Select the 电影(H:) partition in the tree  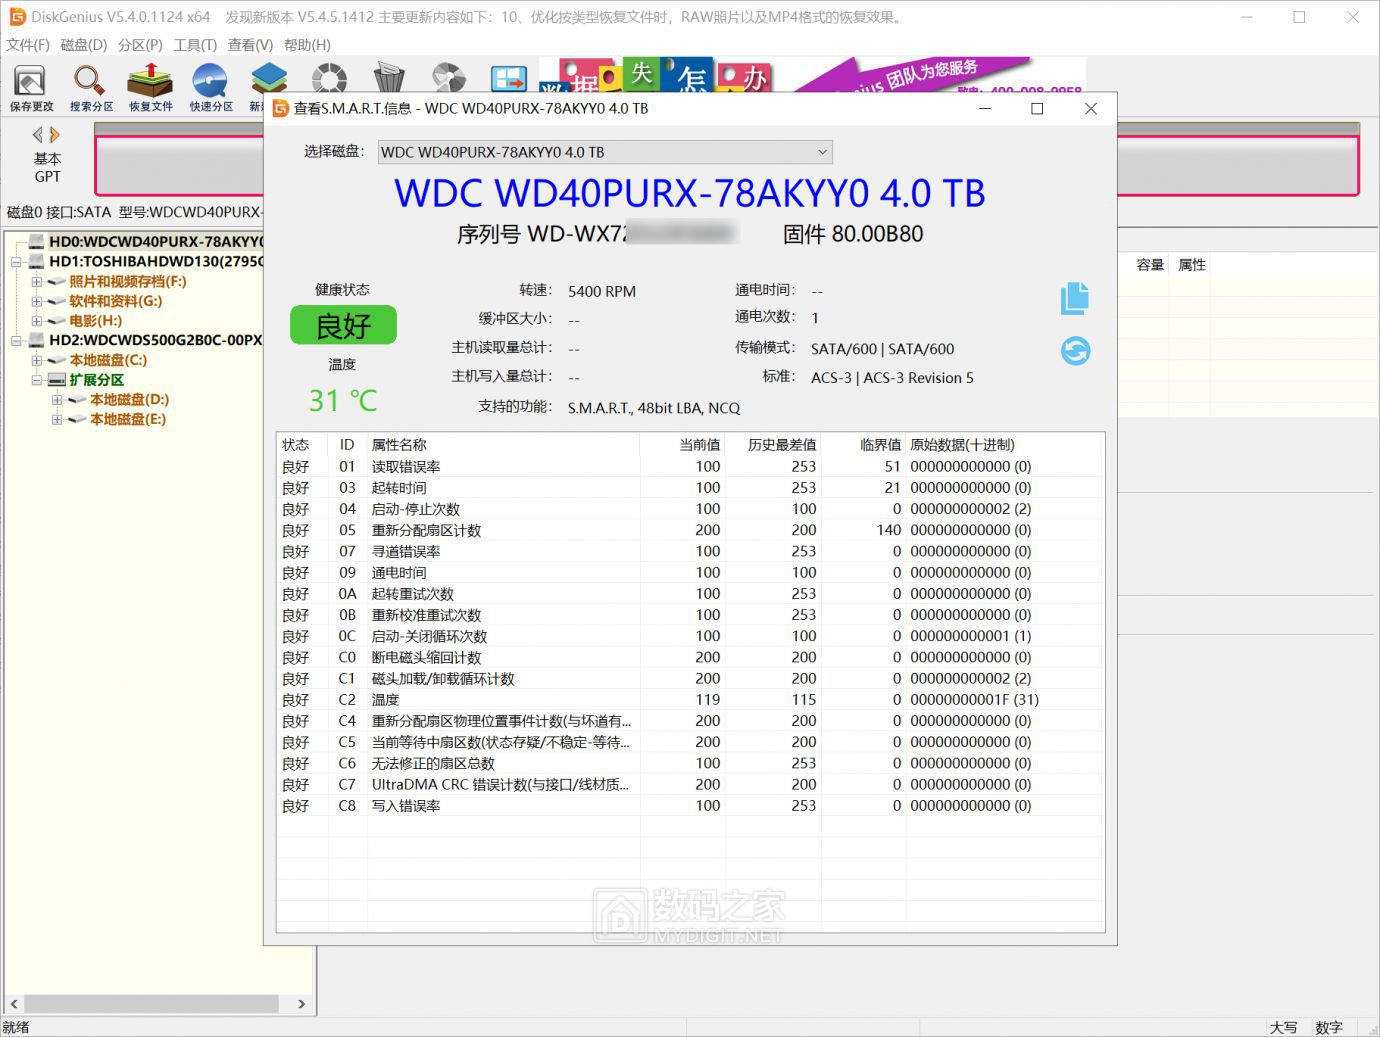coord(95,321)
